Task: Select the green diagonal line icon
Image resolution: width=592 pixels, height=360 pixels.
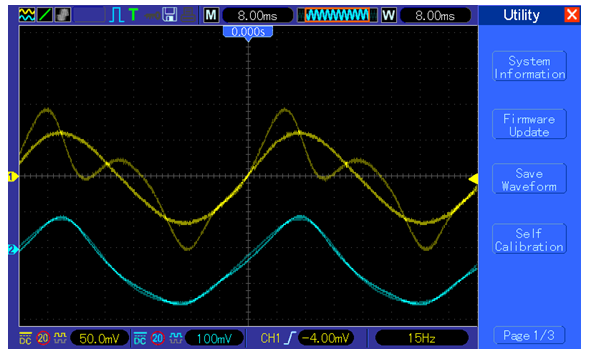Action: coord(45,15)
